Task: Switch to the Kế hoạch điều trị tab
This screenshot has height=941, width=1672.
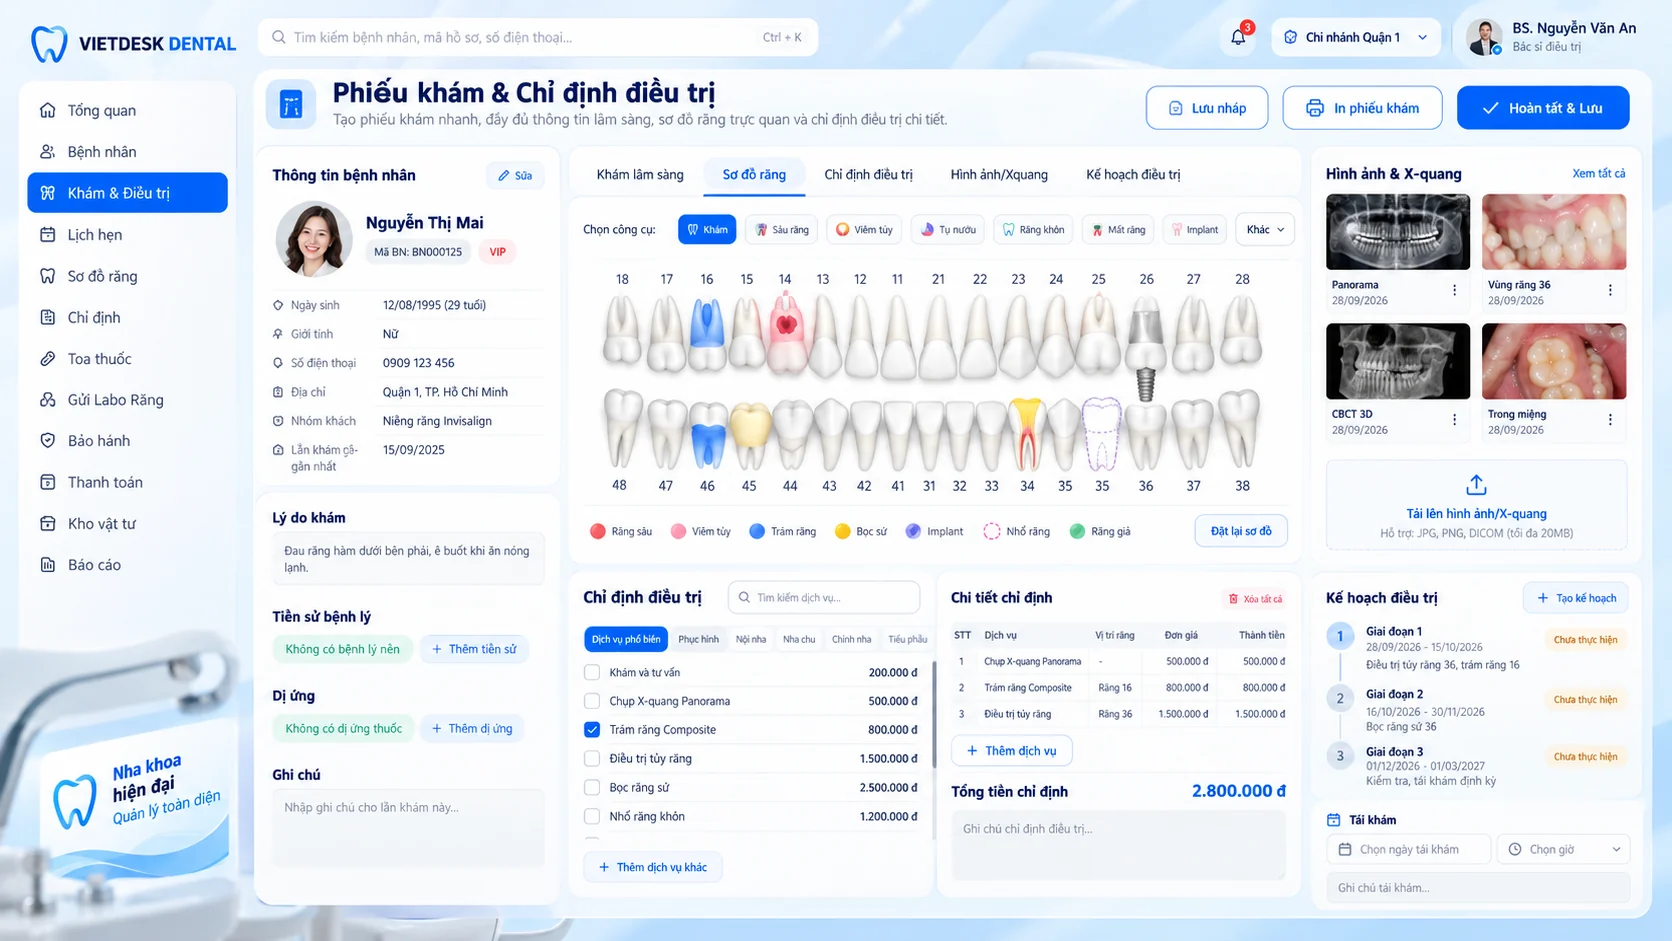Action: (x=1133, y=175)
